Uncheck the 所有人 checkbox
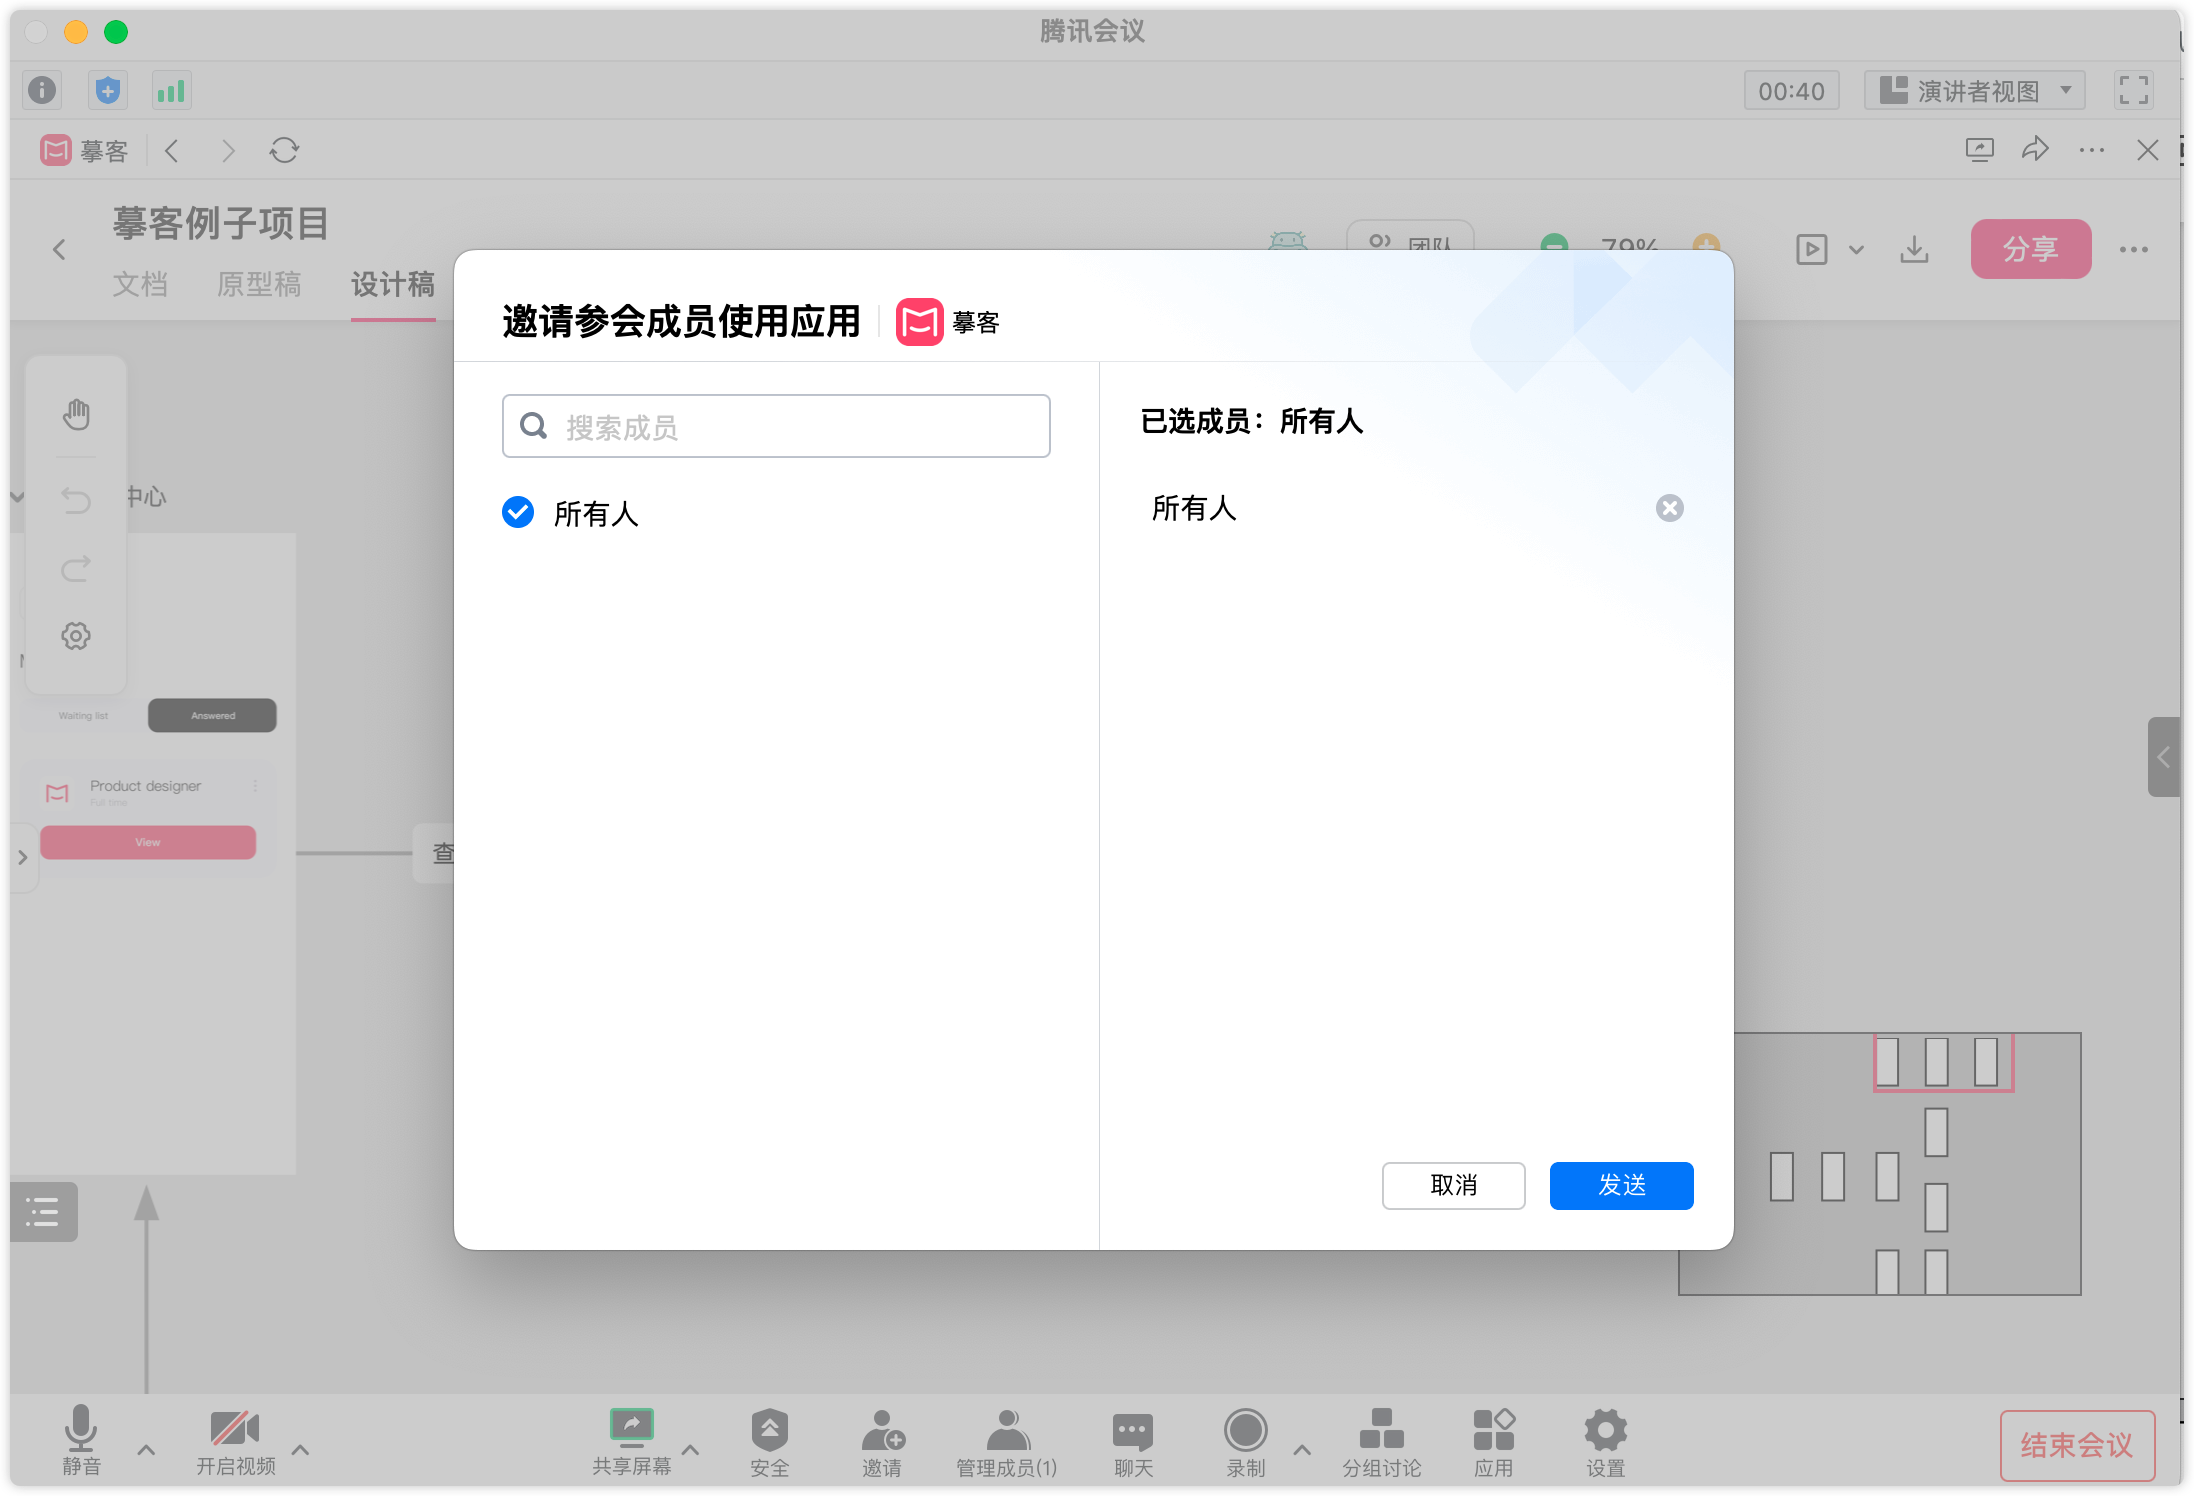Screen dimensions: 2194x1496 (x=518, y=512)
